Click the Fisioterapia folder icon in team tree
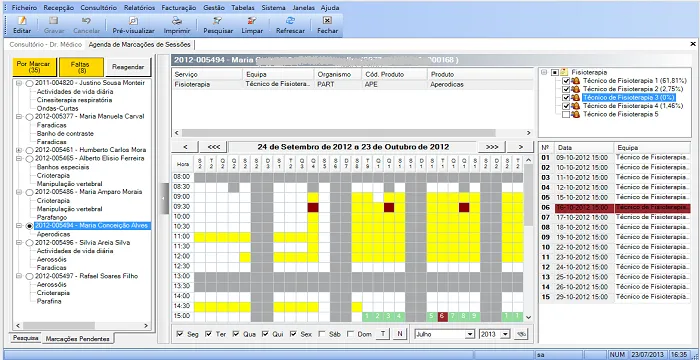 tap(564, 72)
